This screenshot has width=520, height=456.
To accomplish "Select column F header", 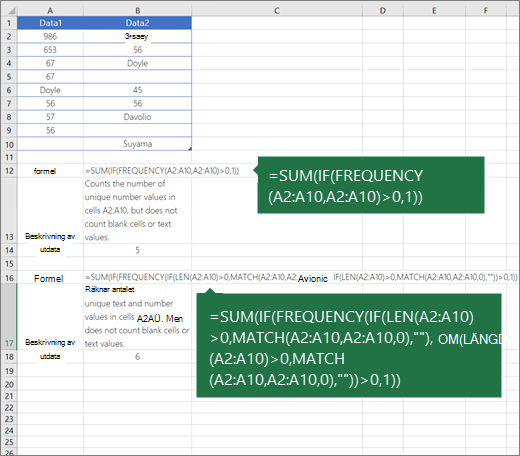I will pos(486,11).
